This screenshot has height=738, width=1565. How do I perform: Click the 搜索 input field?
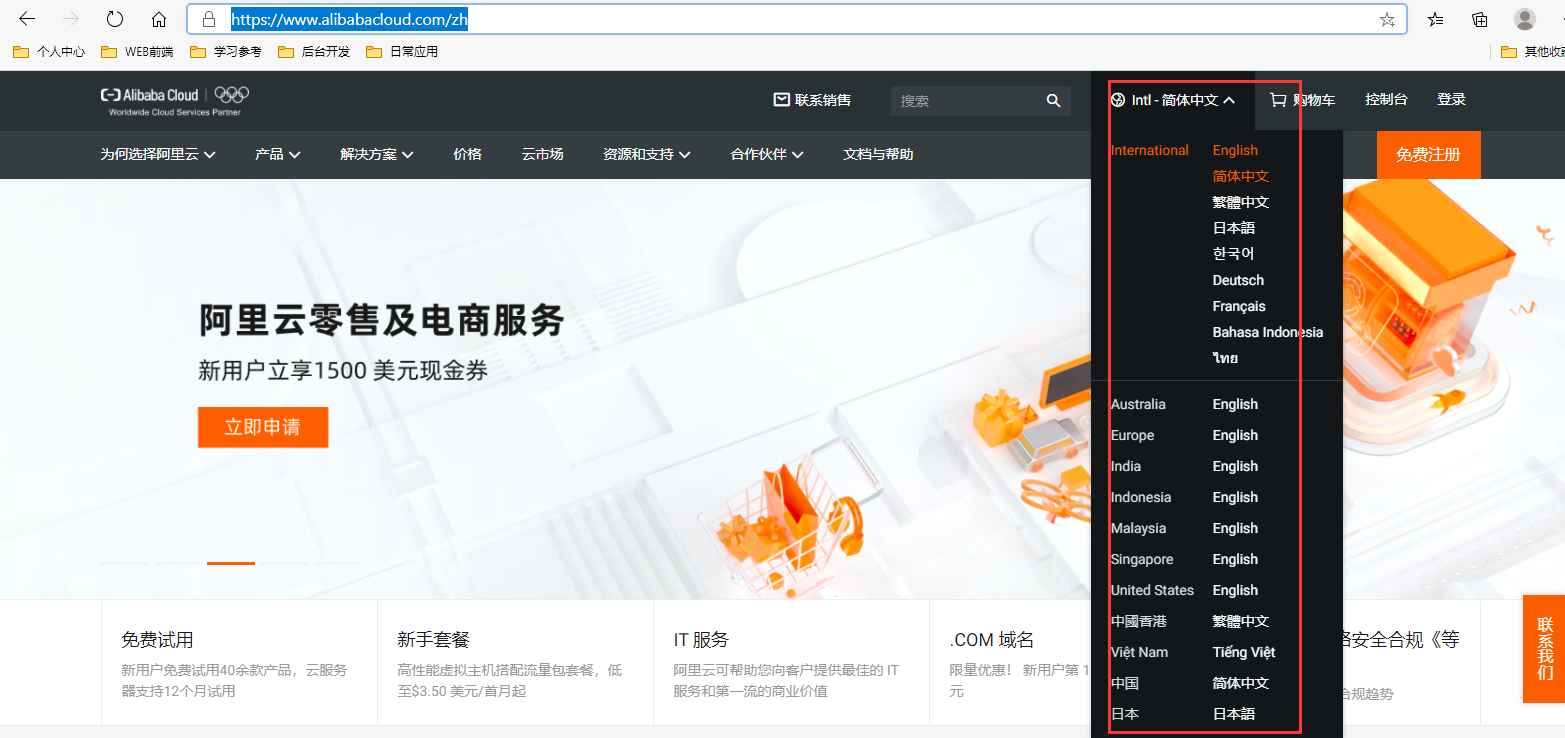pyautogui.click(x=968, y=100)
